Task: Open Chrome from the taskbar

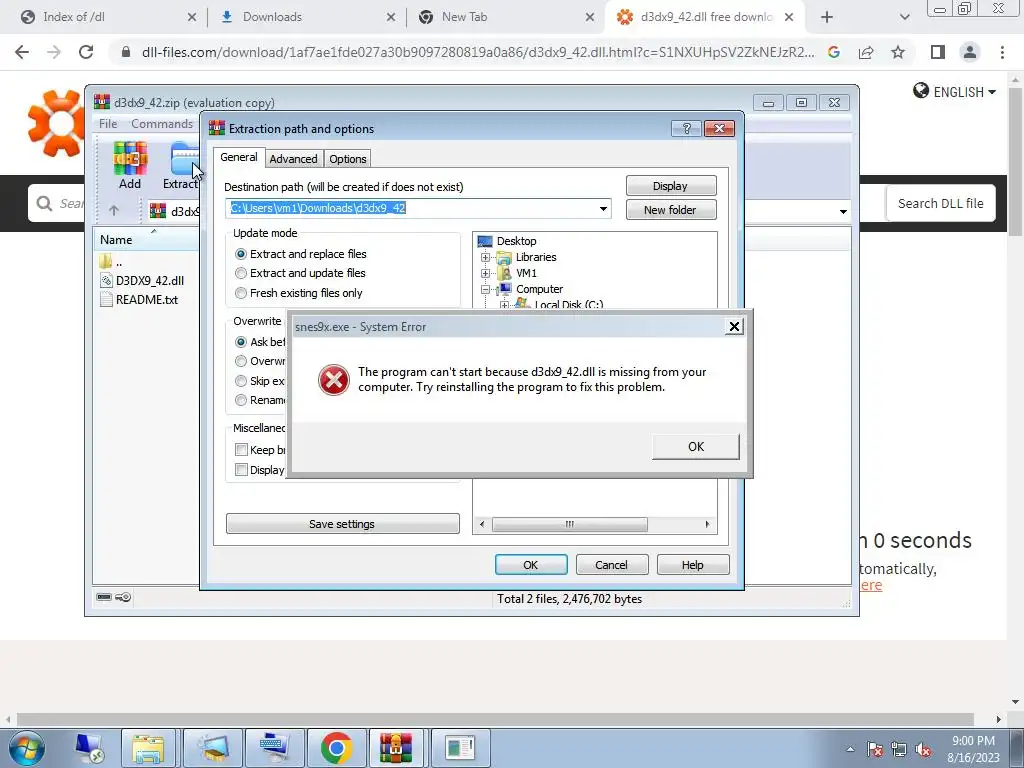Action: point(336,748)
